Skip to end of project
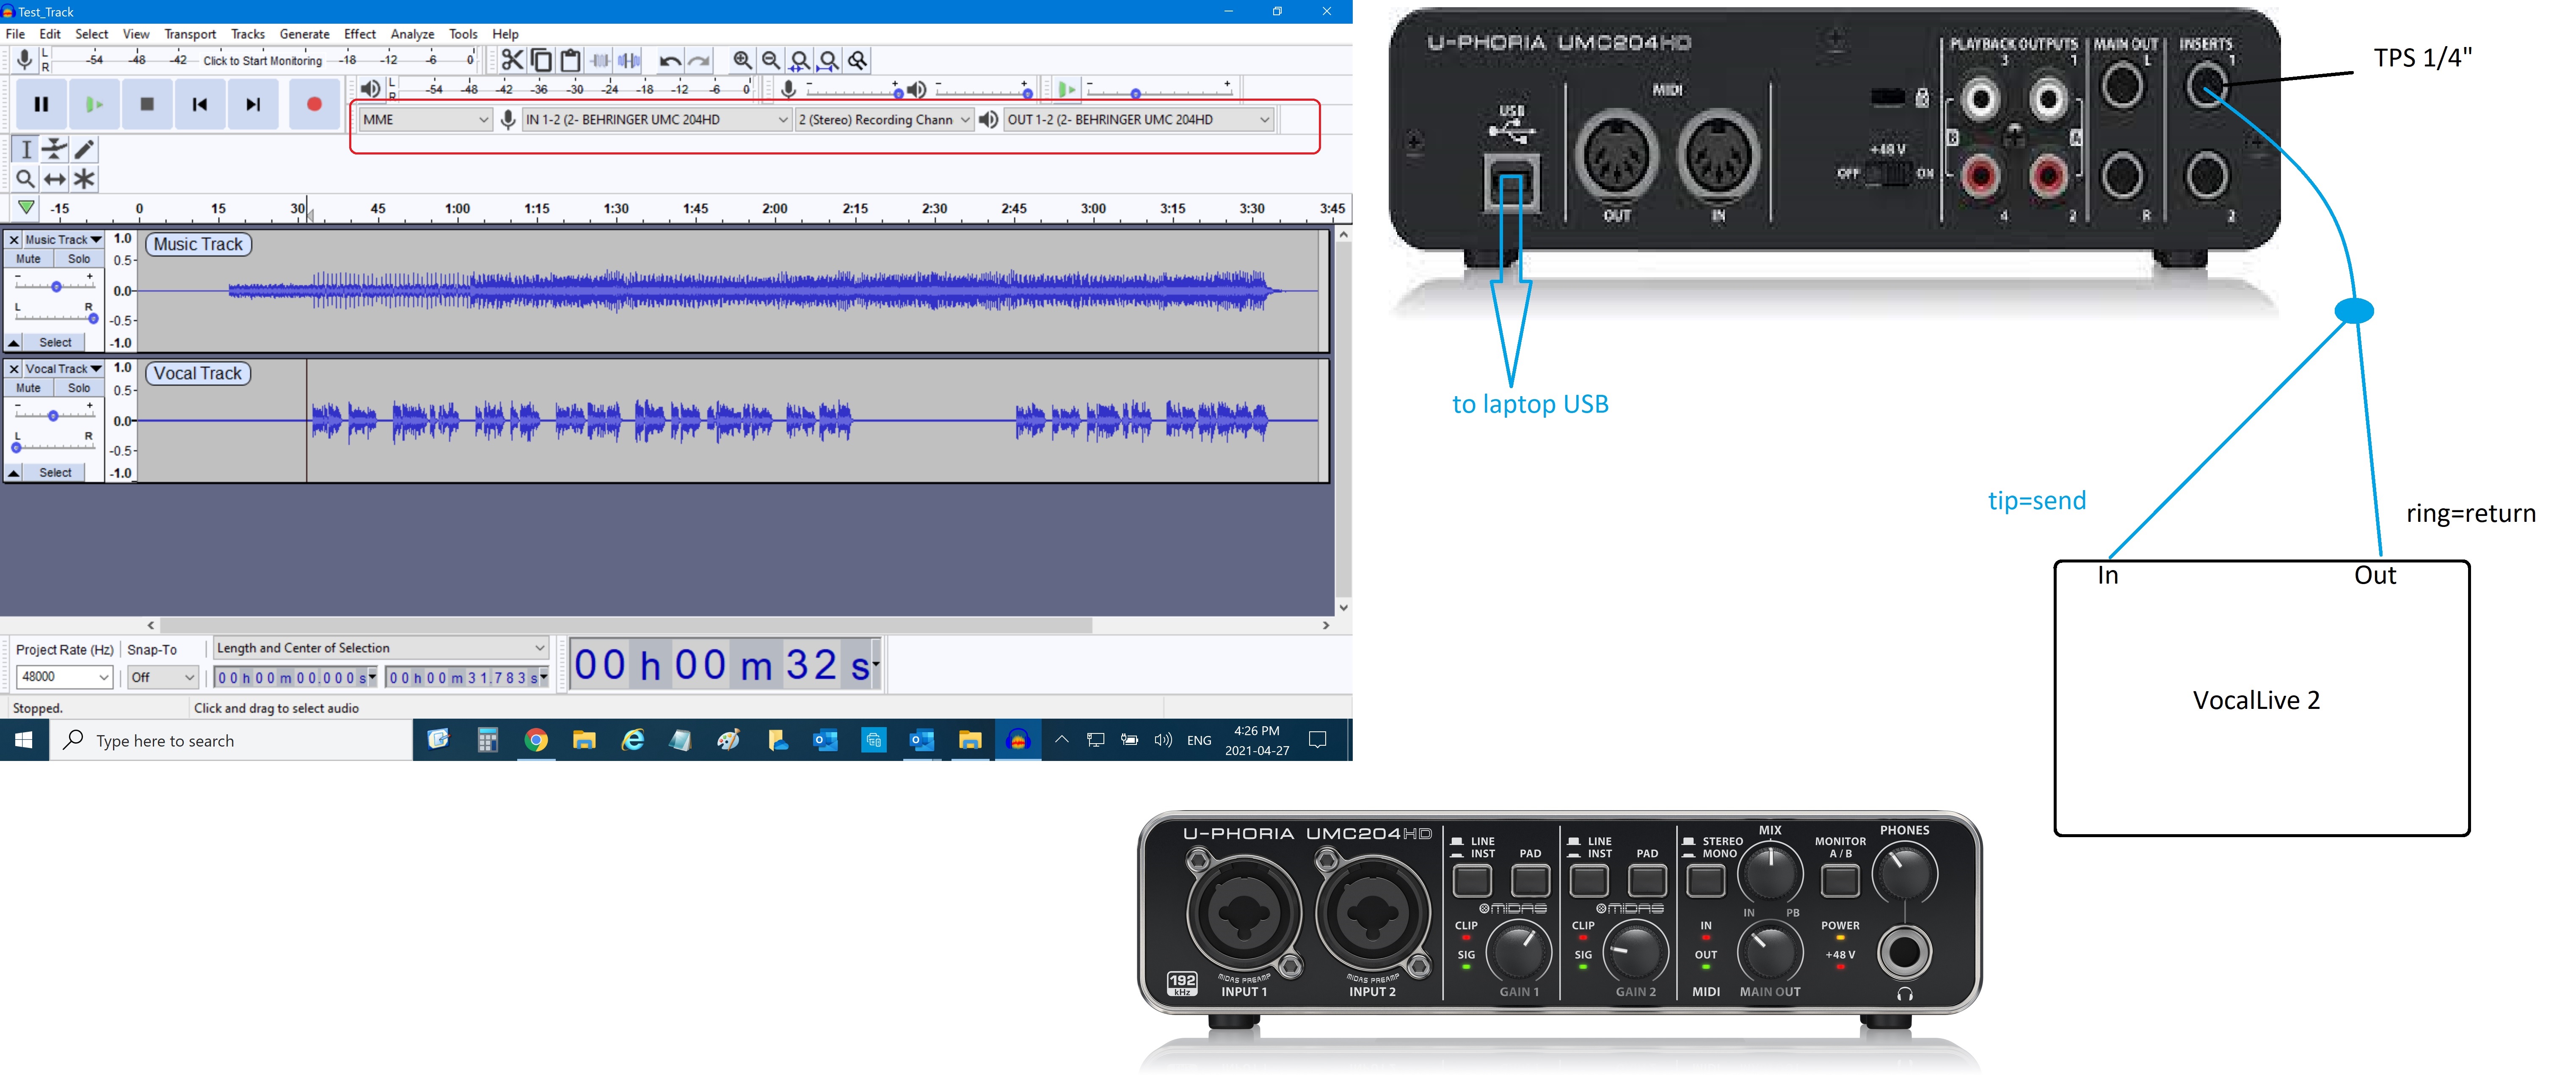Screen dimensions: 2576x1075 253,104
